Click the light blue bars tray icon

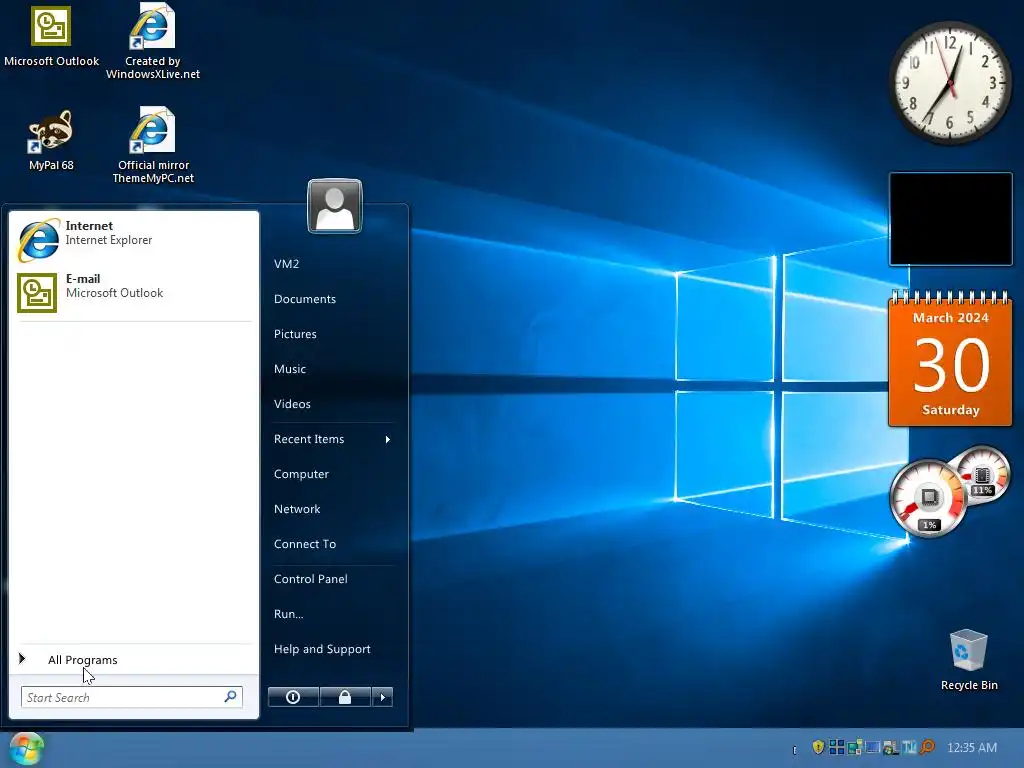909,747
